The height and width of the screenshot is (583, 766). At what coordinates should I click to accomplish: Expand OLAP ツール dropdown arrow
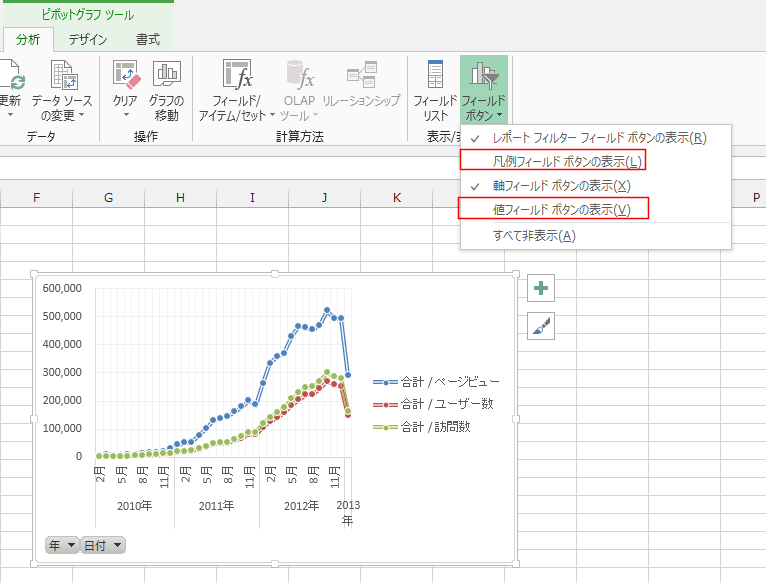click(316, 116)
